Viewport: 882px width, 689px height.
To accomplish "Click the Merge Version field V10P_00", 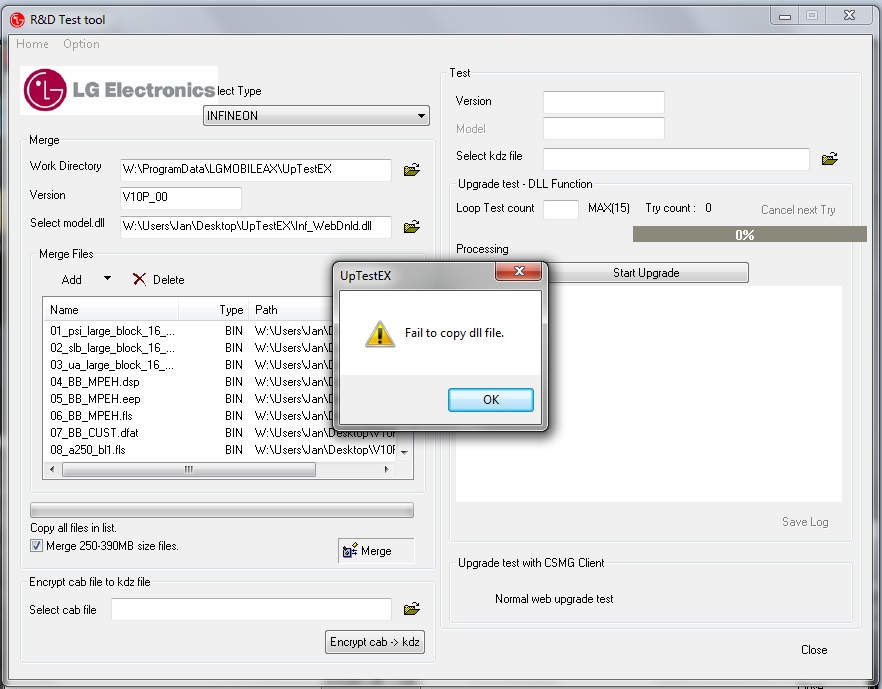I will 181,198.
